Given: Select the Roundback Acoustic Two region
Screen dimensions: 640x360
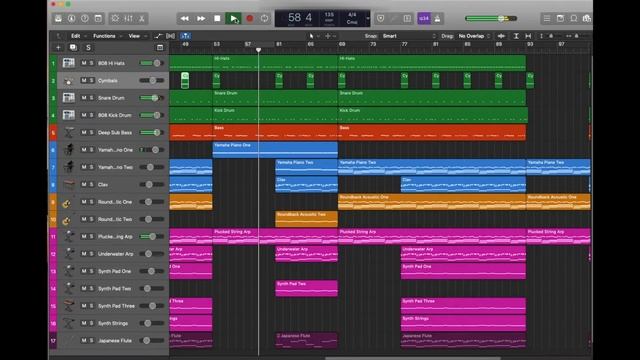Looking at the screenshot, I should click(307, 219).
